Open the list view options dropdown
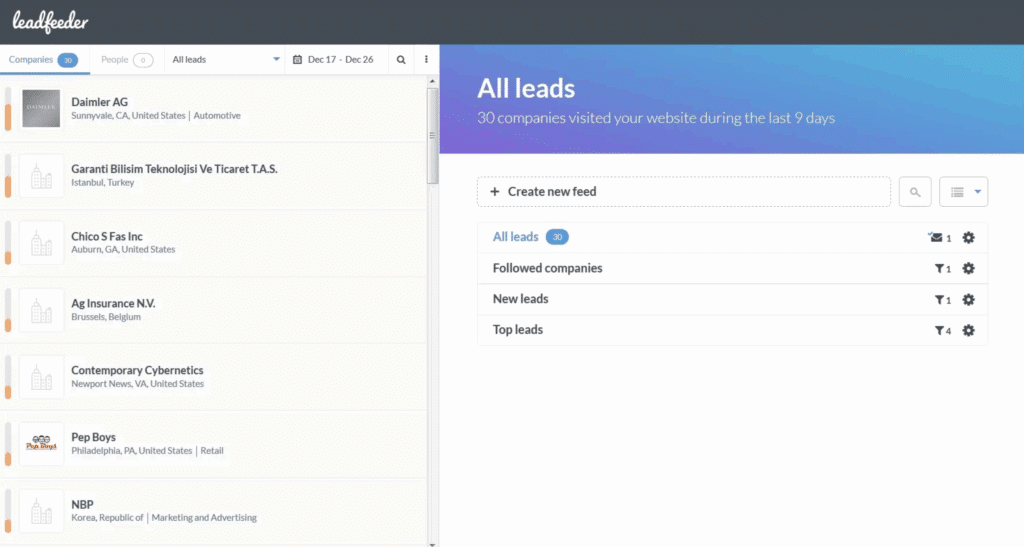This screenshot has width=1024, height=547. (963, 192)
